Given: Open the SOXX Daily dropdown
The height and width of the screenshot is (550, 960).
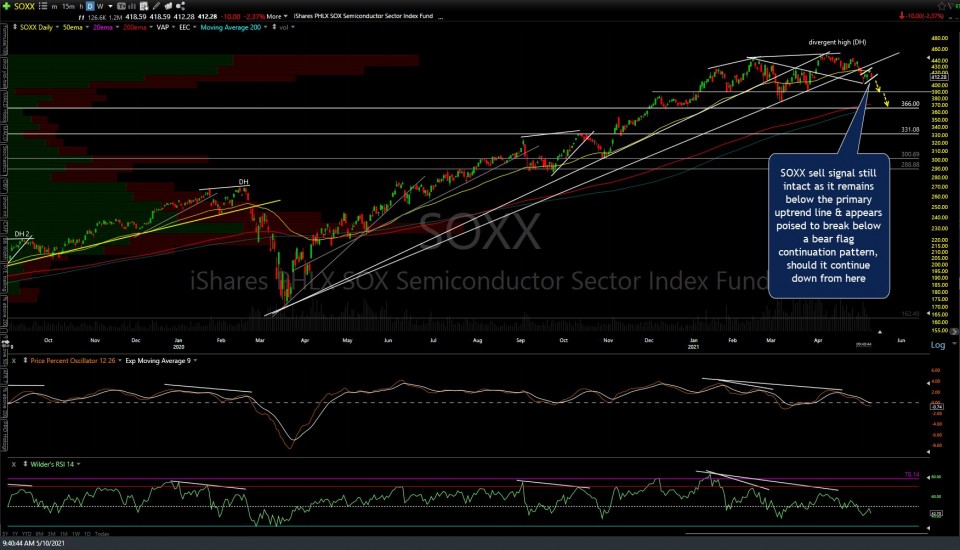Looking at the screenshot, I should click(x=58, y=27).
